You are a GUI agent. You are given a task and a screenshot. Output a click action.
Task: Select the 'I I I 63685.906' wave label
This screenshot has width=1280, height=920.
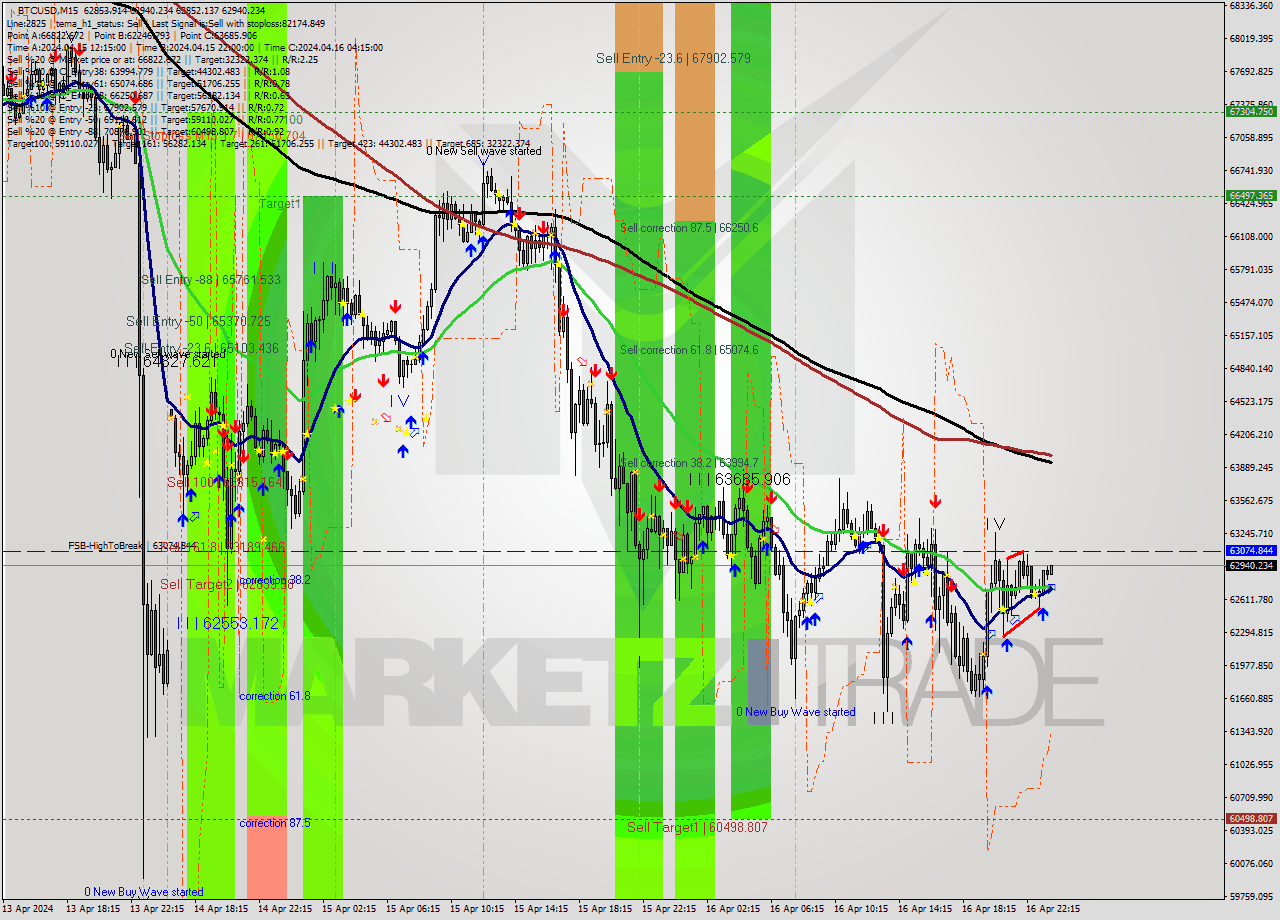(x=740, y=479)
